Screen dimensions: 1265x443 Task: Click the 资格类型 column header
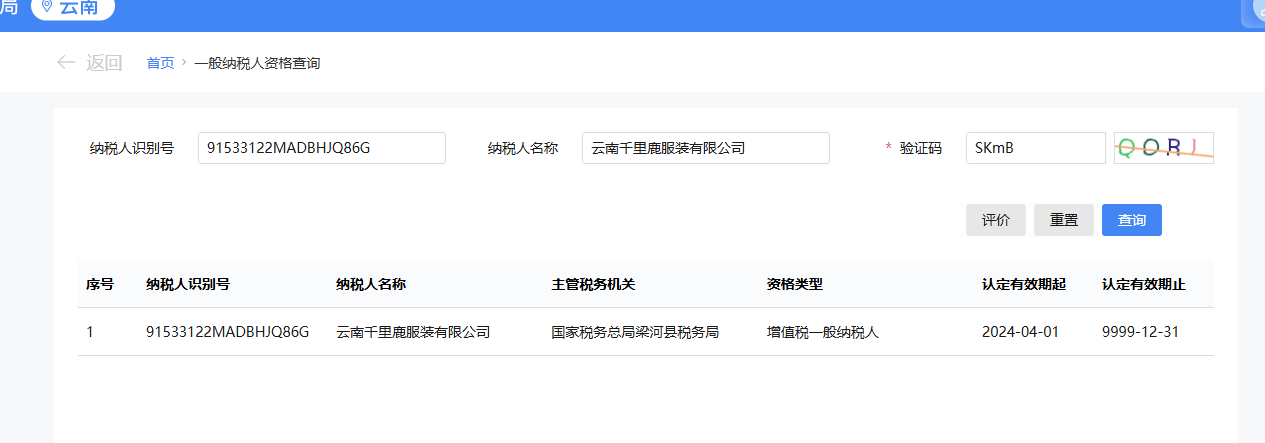point(794,284)
